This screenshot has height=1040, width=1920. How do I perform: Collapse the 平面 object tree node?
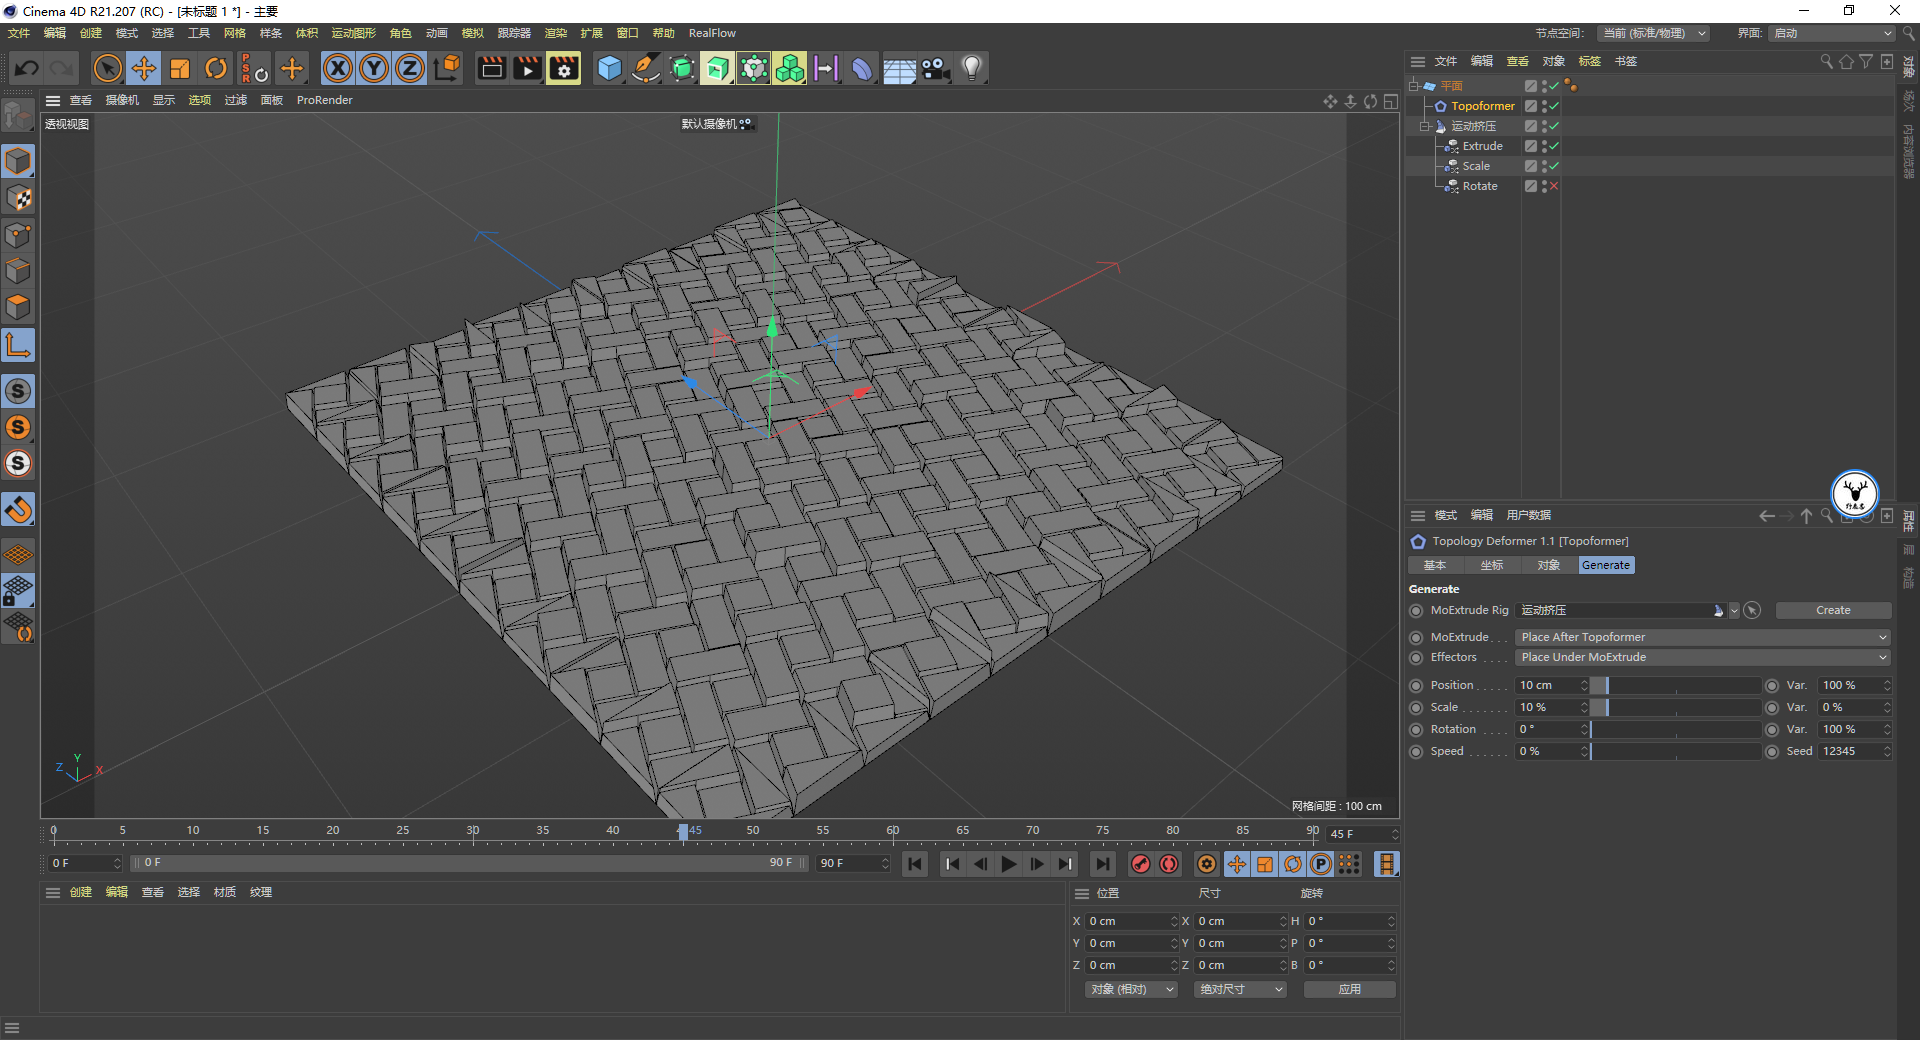tap(1414, 86)
